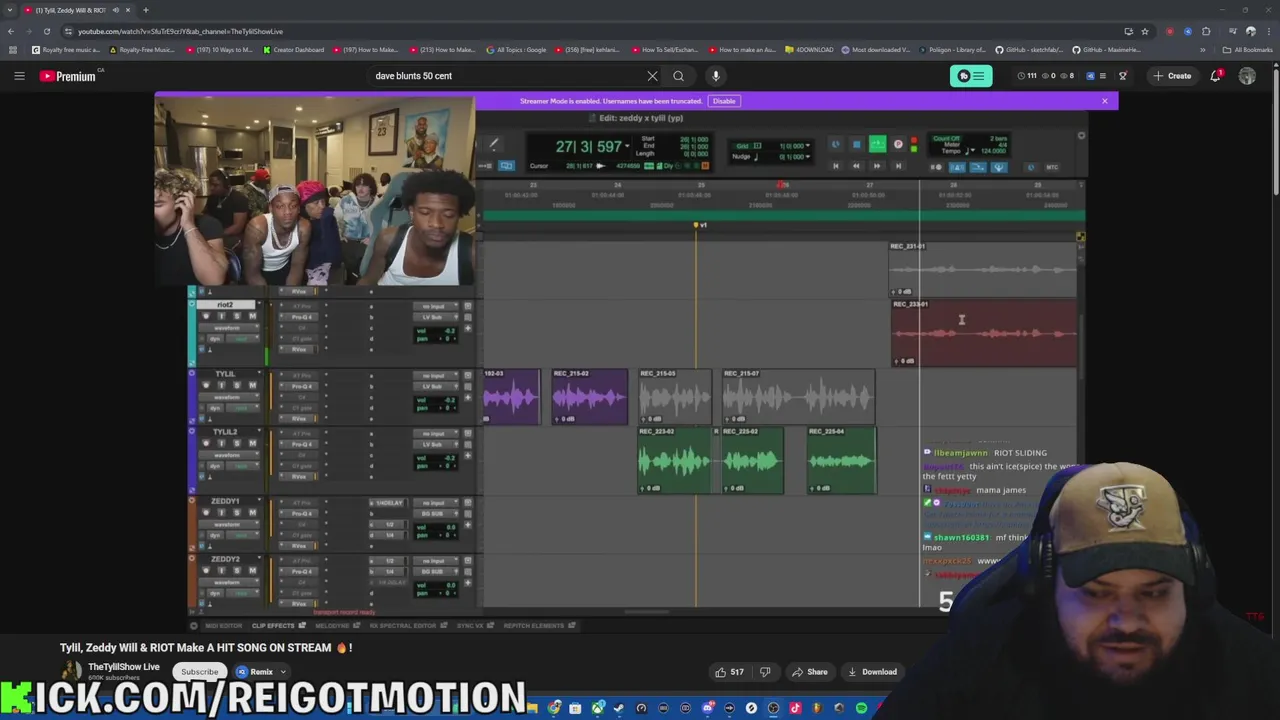The image size is (1280, 720).
Task: Switch to the MELODYNE tab
Action: (337, 626)
